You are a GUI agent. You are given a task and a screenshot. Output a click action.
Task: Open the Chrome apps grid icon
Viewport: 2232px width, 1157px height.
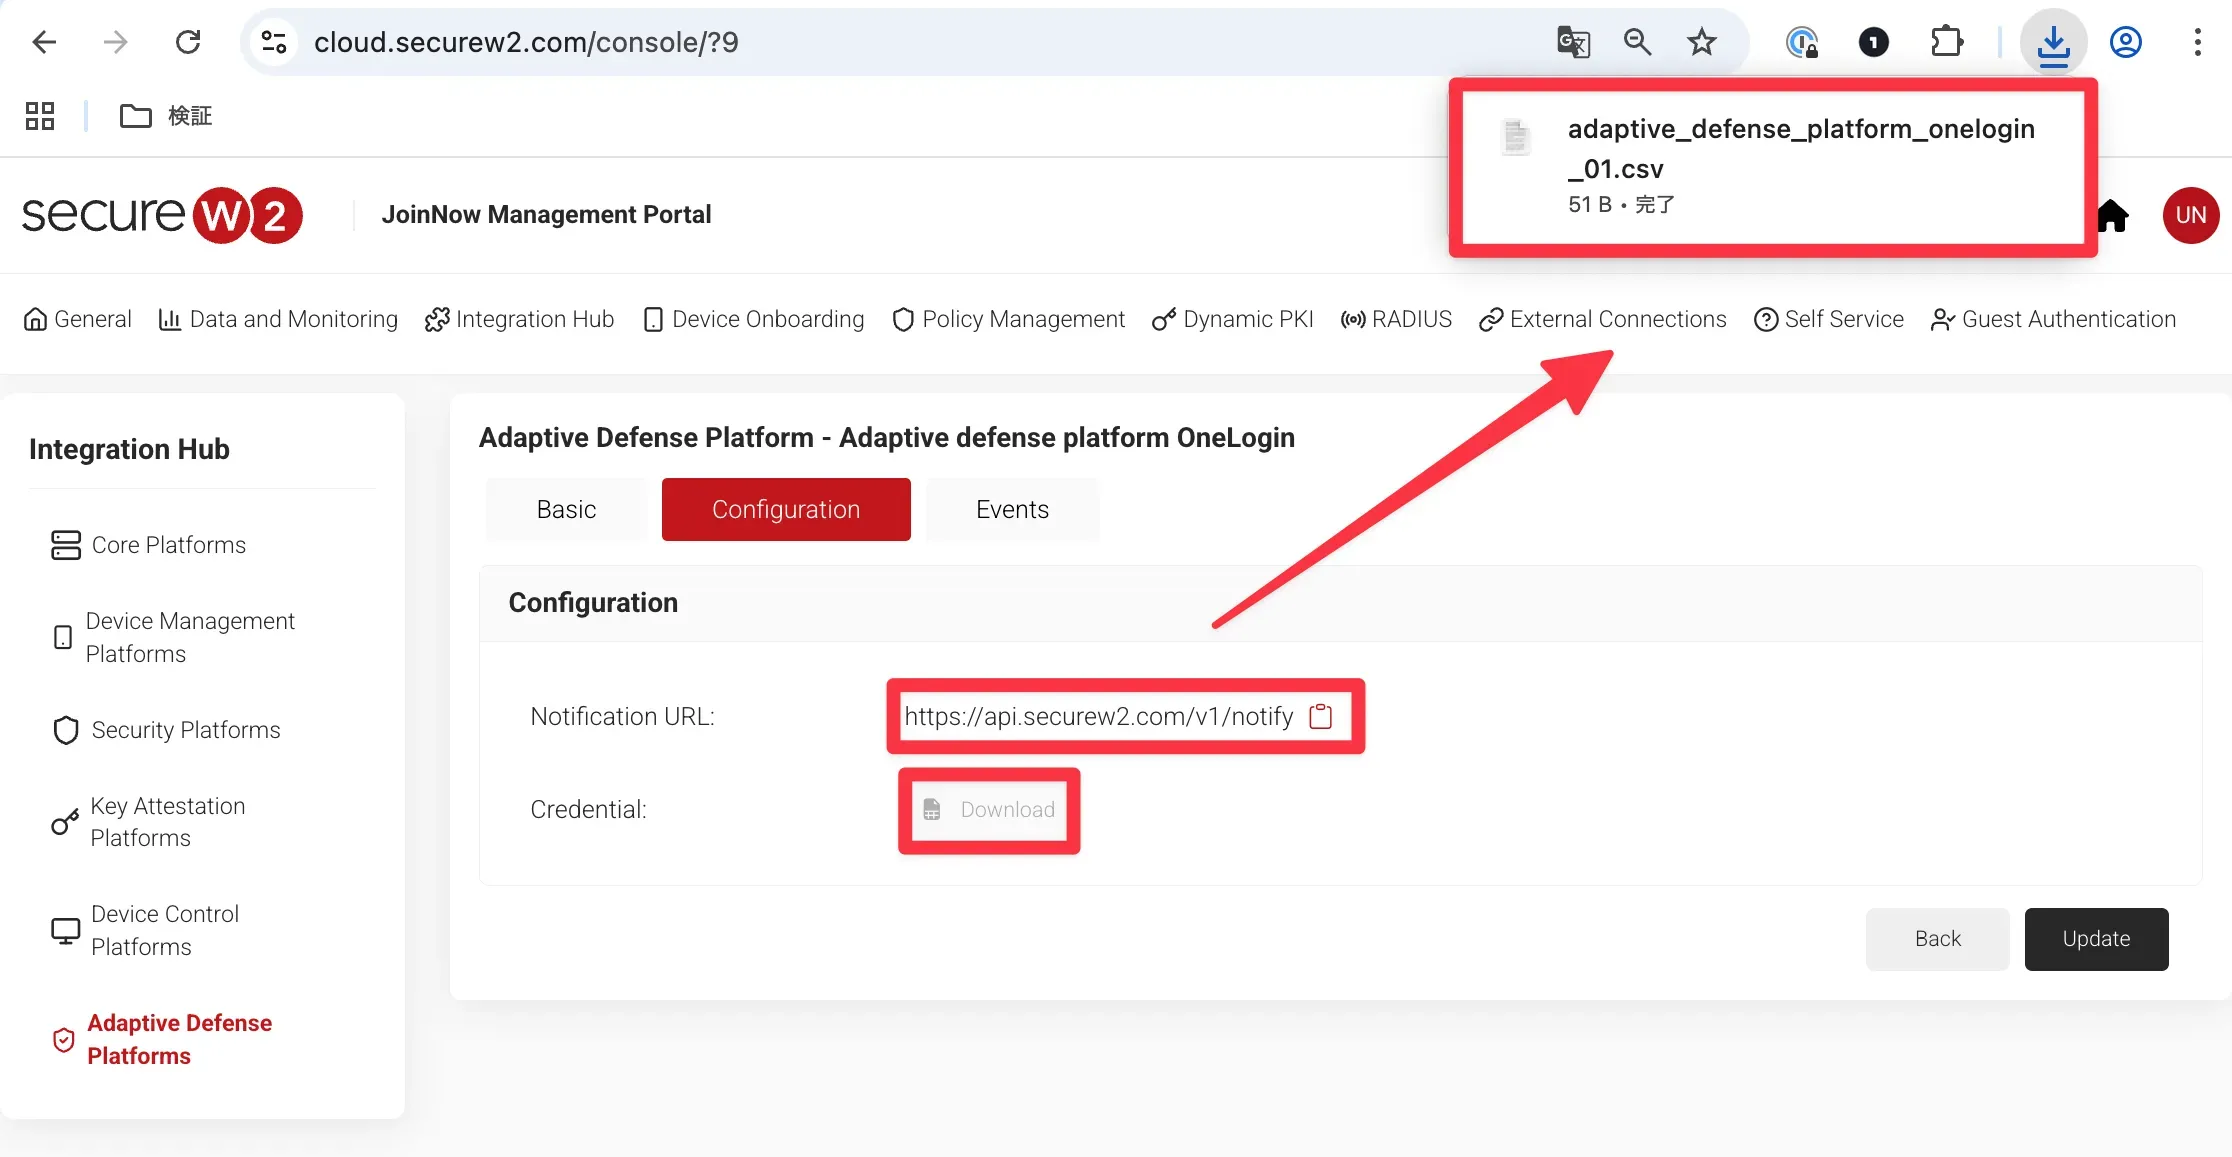[x=40, y=116]
